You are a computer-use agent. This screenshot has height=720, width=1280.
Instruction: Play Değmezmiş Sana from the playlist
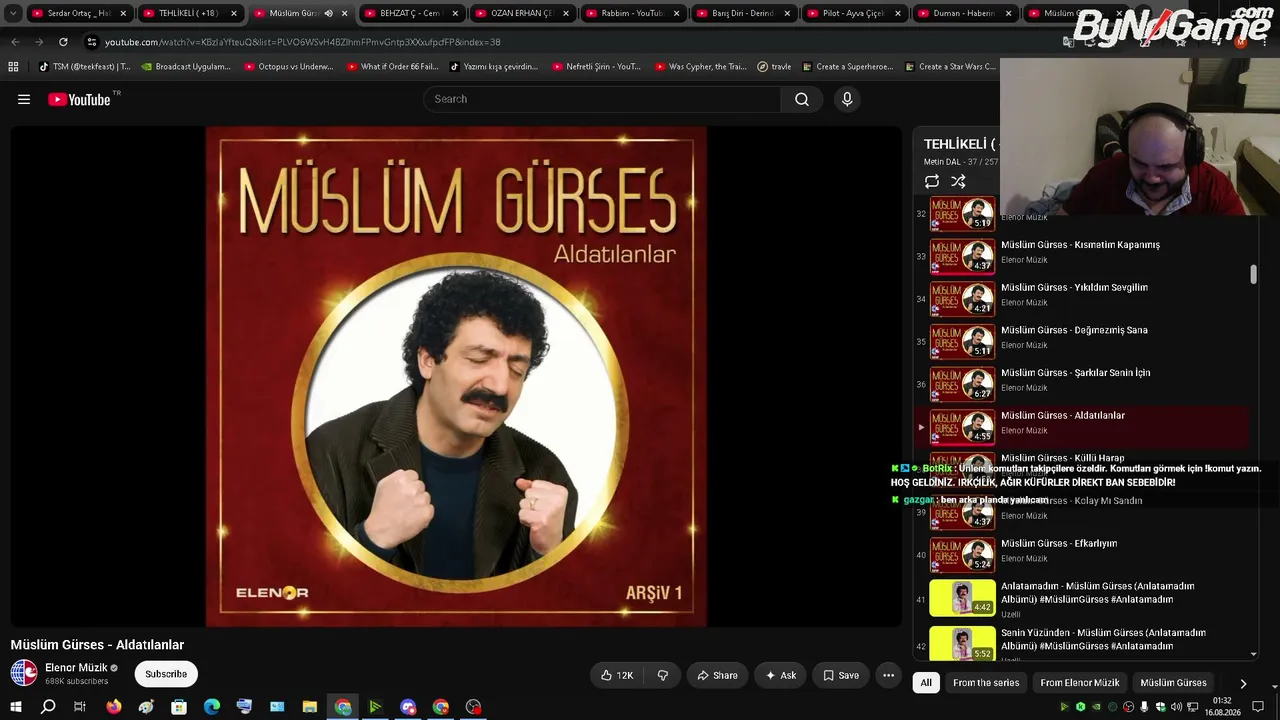click(1083, 342)
